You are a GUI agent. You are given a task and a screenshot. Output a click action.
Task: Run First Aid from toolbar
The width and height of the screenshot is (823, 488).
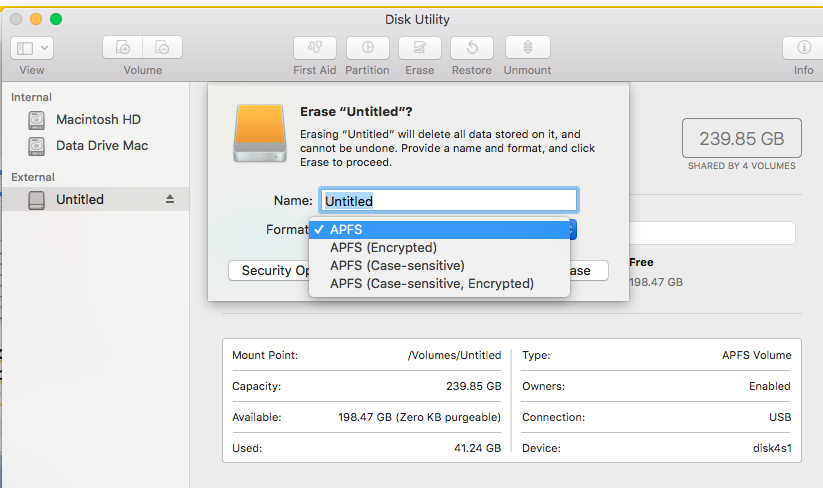tap(315, 48)
